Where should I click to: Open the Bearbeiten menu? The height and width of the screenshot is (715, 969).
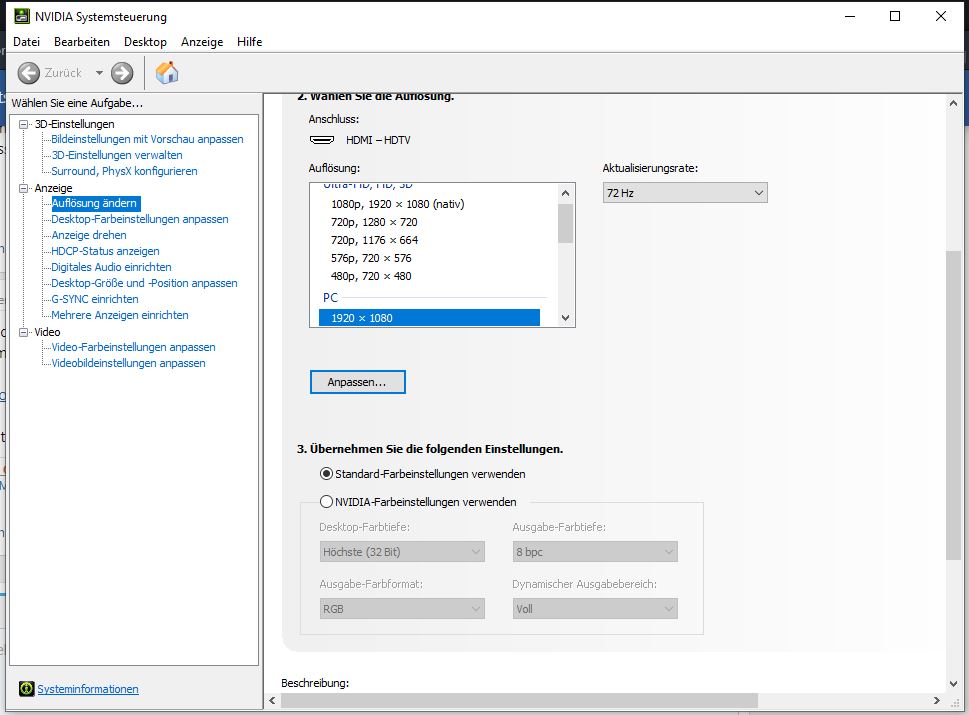pyautogui.click(x=82, y=42)
